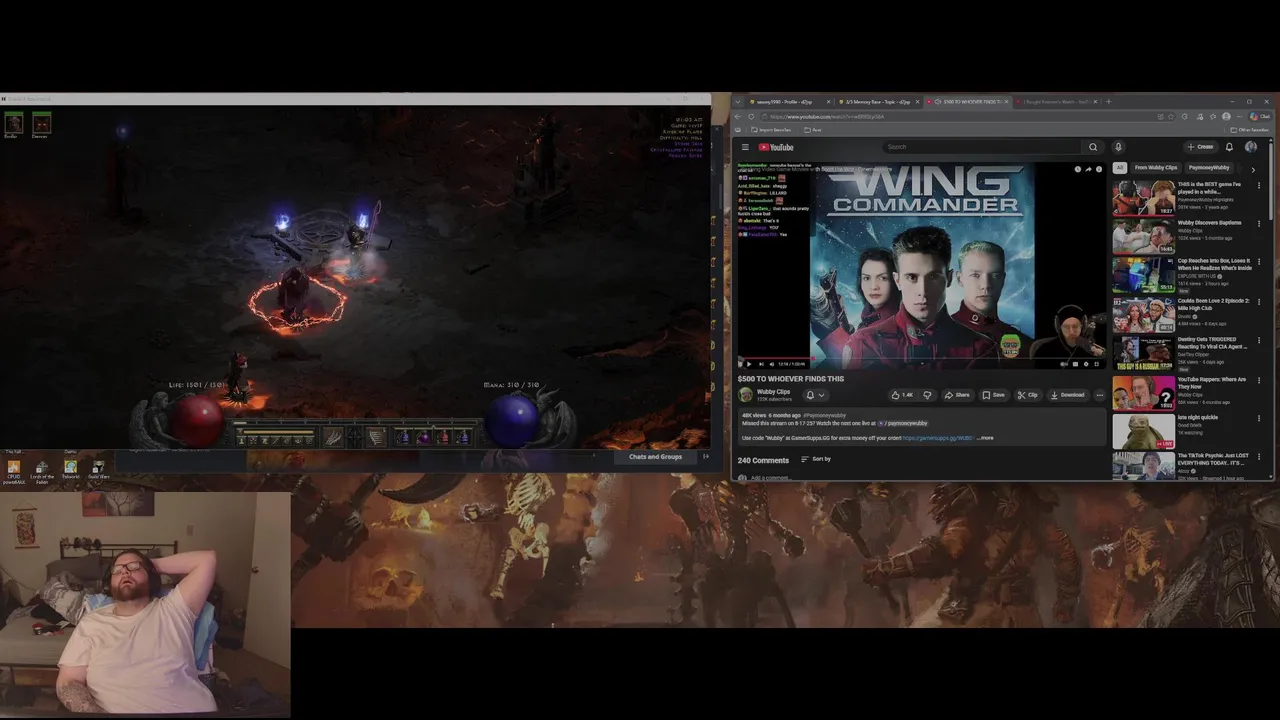Expand description with ...more

click(985, 438)
